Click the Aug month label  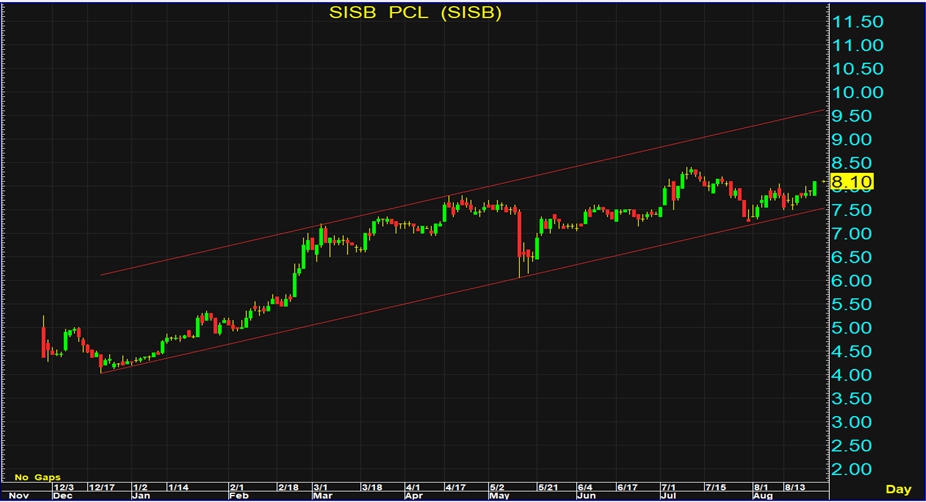tap(764, 496)
